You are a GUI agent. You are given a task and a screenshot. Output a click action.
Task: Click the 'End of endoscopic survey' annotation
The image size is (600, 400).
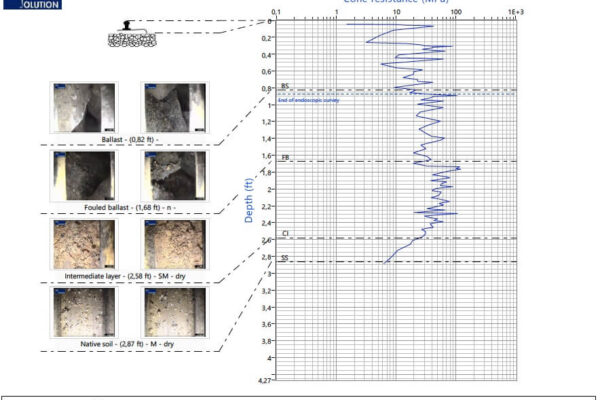(308, 100)
